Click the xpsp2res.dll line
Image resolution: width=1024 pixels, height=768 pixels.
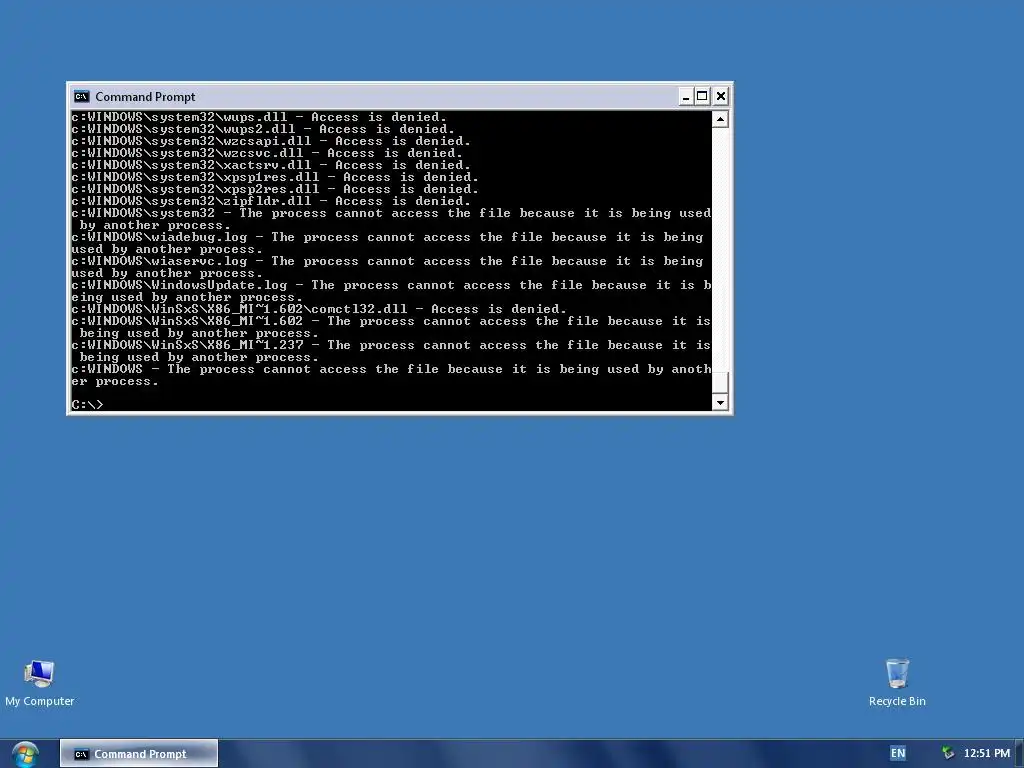275,189
